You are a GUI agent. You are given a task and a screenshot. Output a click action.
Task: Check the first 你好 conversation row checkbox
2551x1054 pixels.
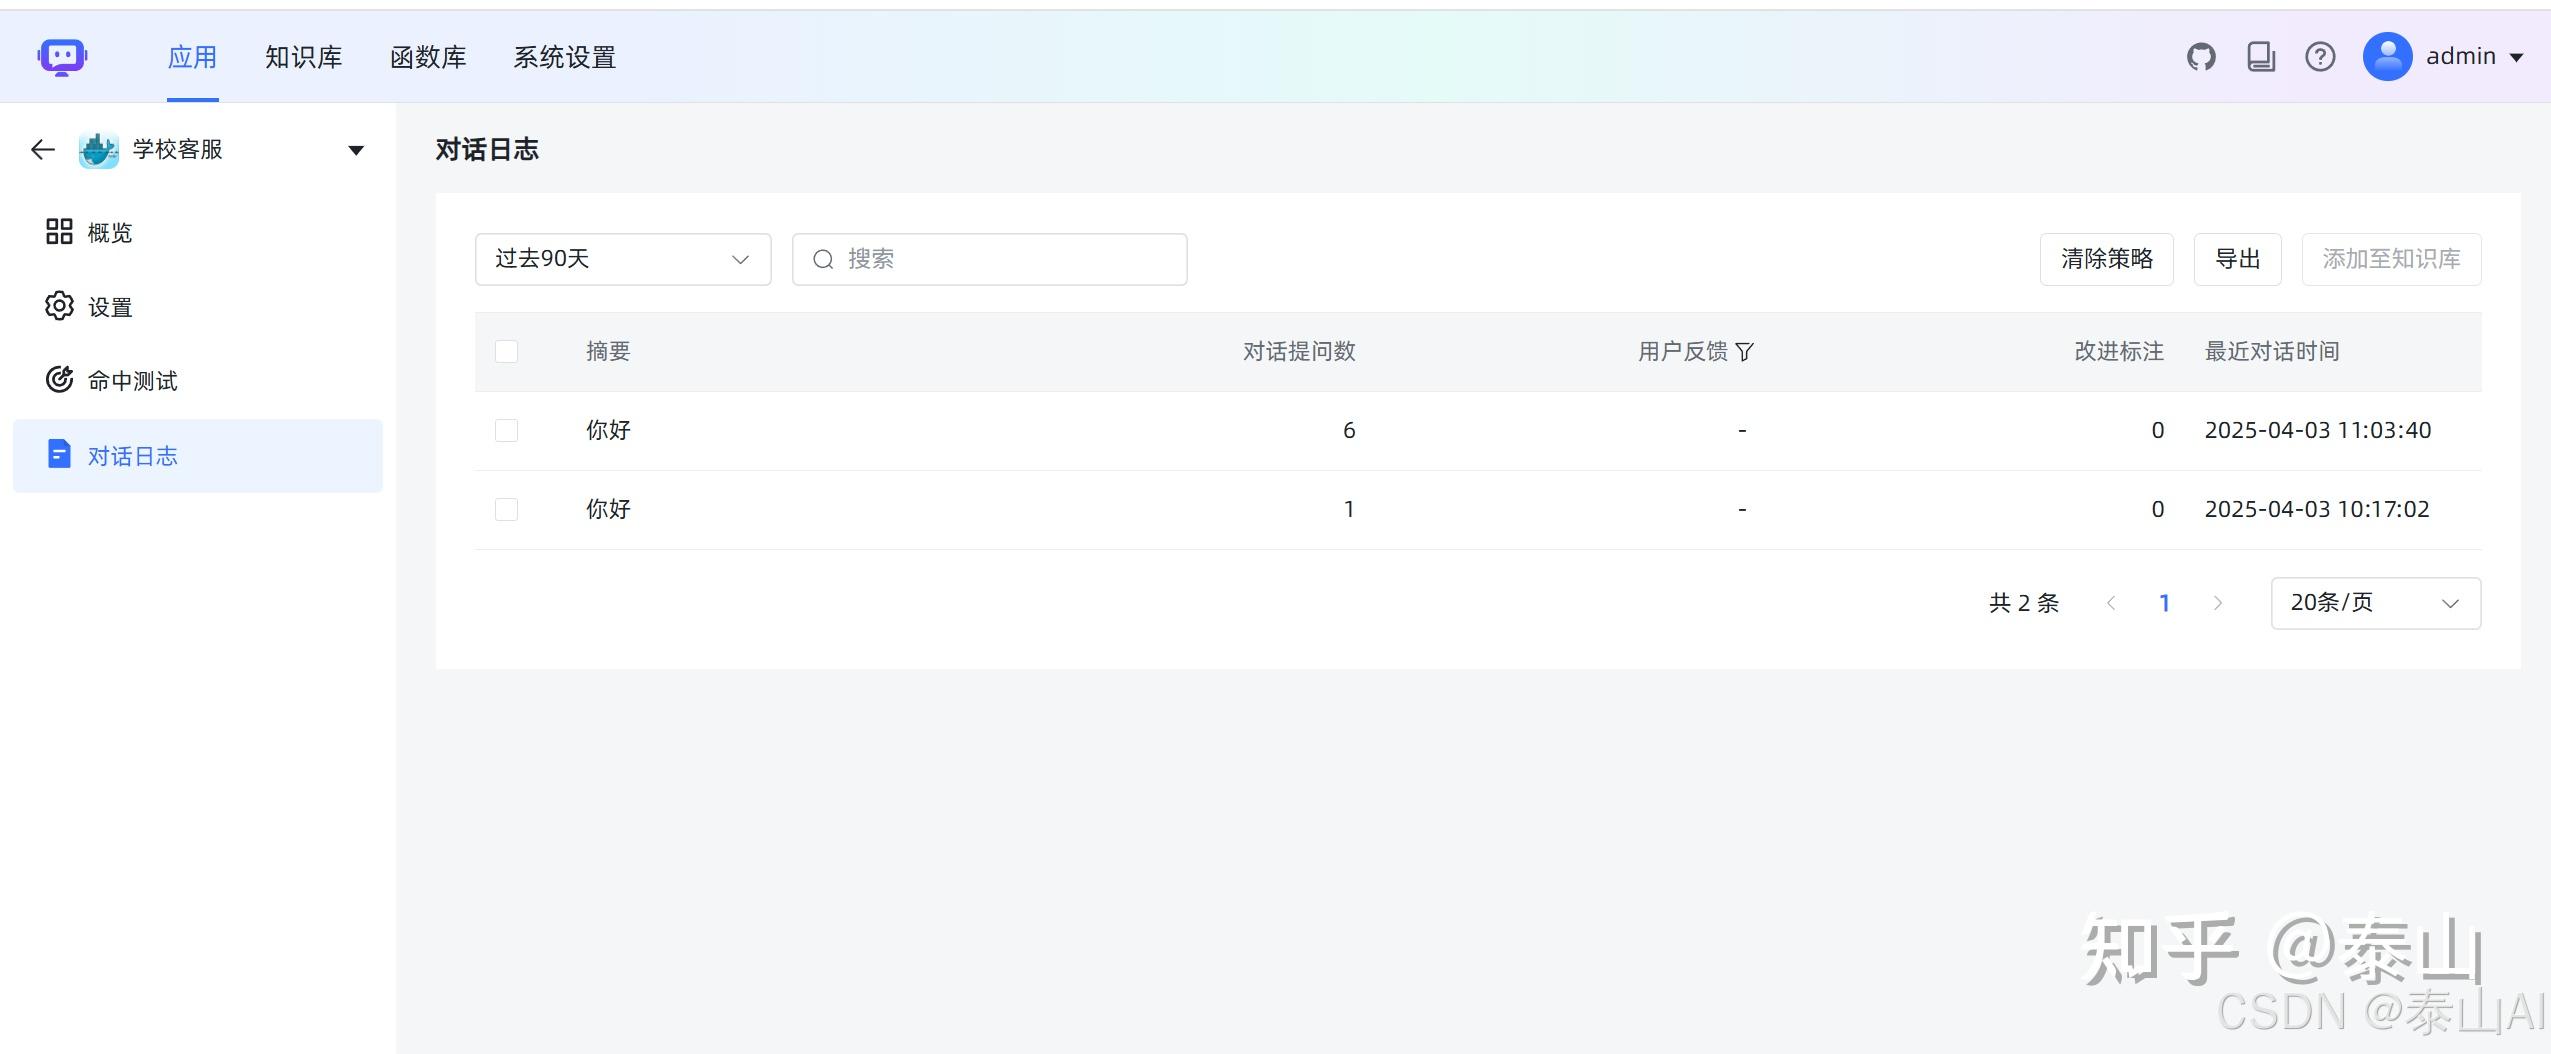506,429
